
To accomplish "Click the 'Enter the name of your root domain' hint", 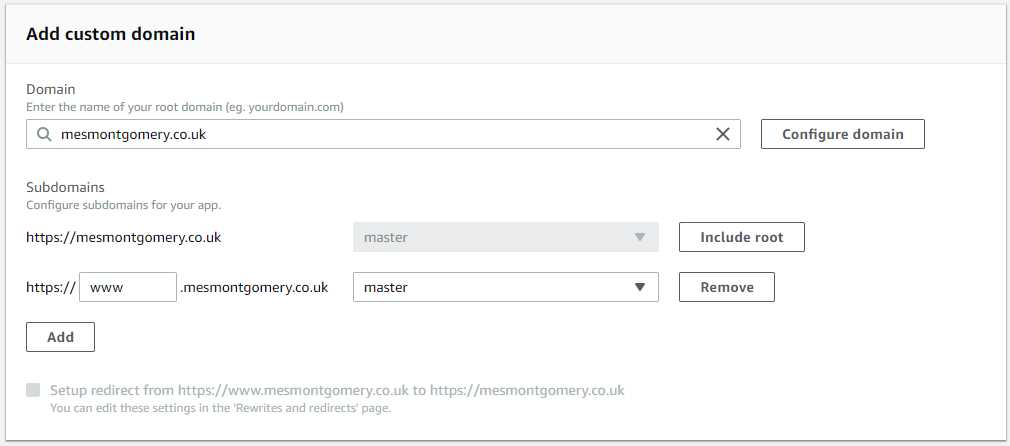I will [x=191, y=106].
